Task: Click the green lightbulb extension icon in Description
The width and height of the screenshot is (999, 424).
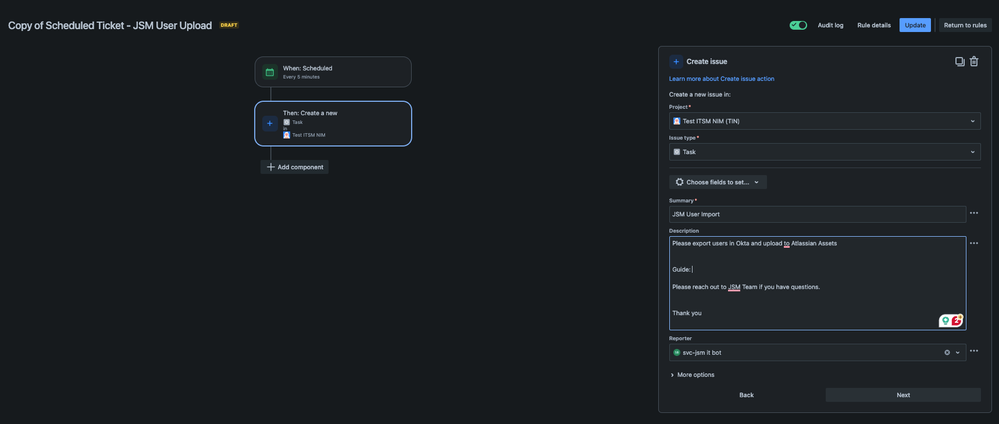Action: coord(945,321)
